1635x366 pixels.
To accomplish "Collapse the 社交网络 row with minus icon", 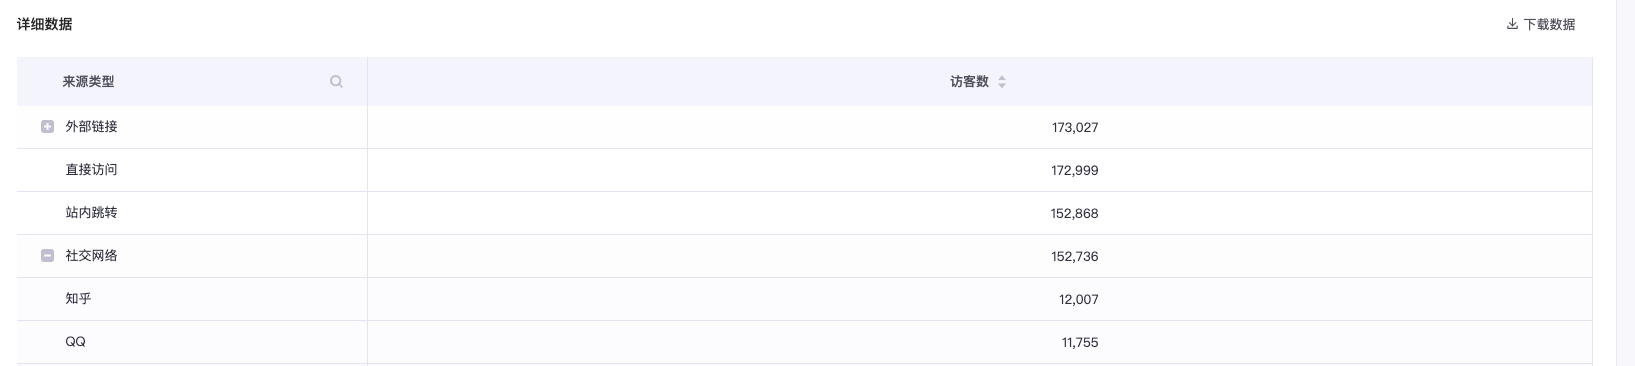I will [47, 256].
